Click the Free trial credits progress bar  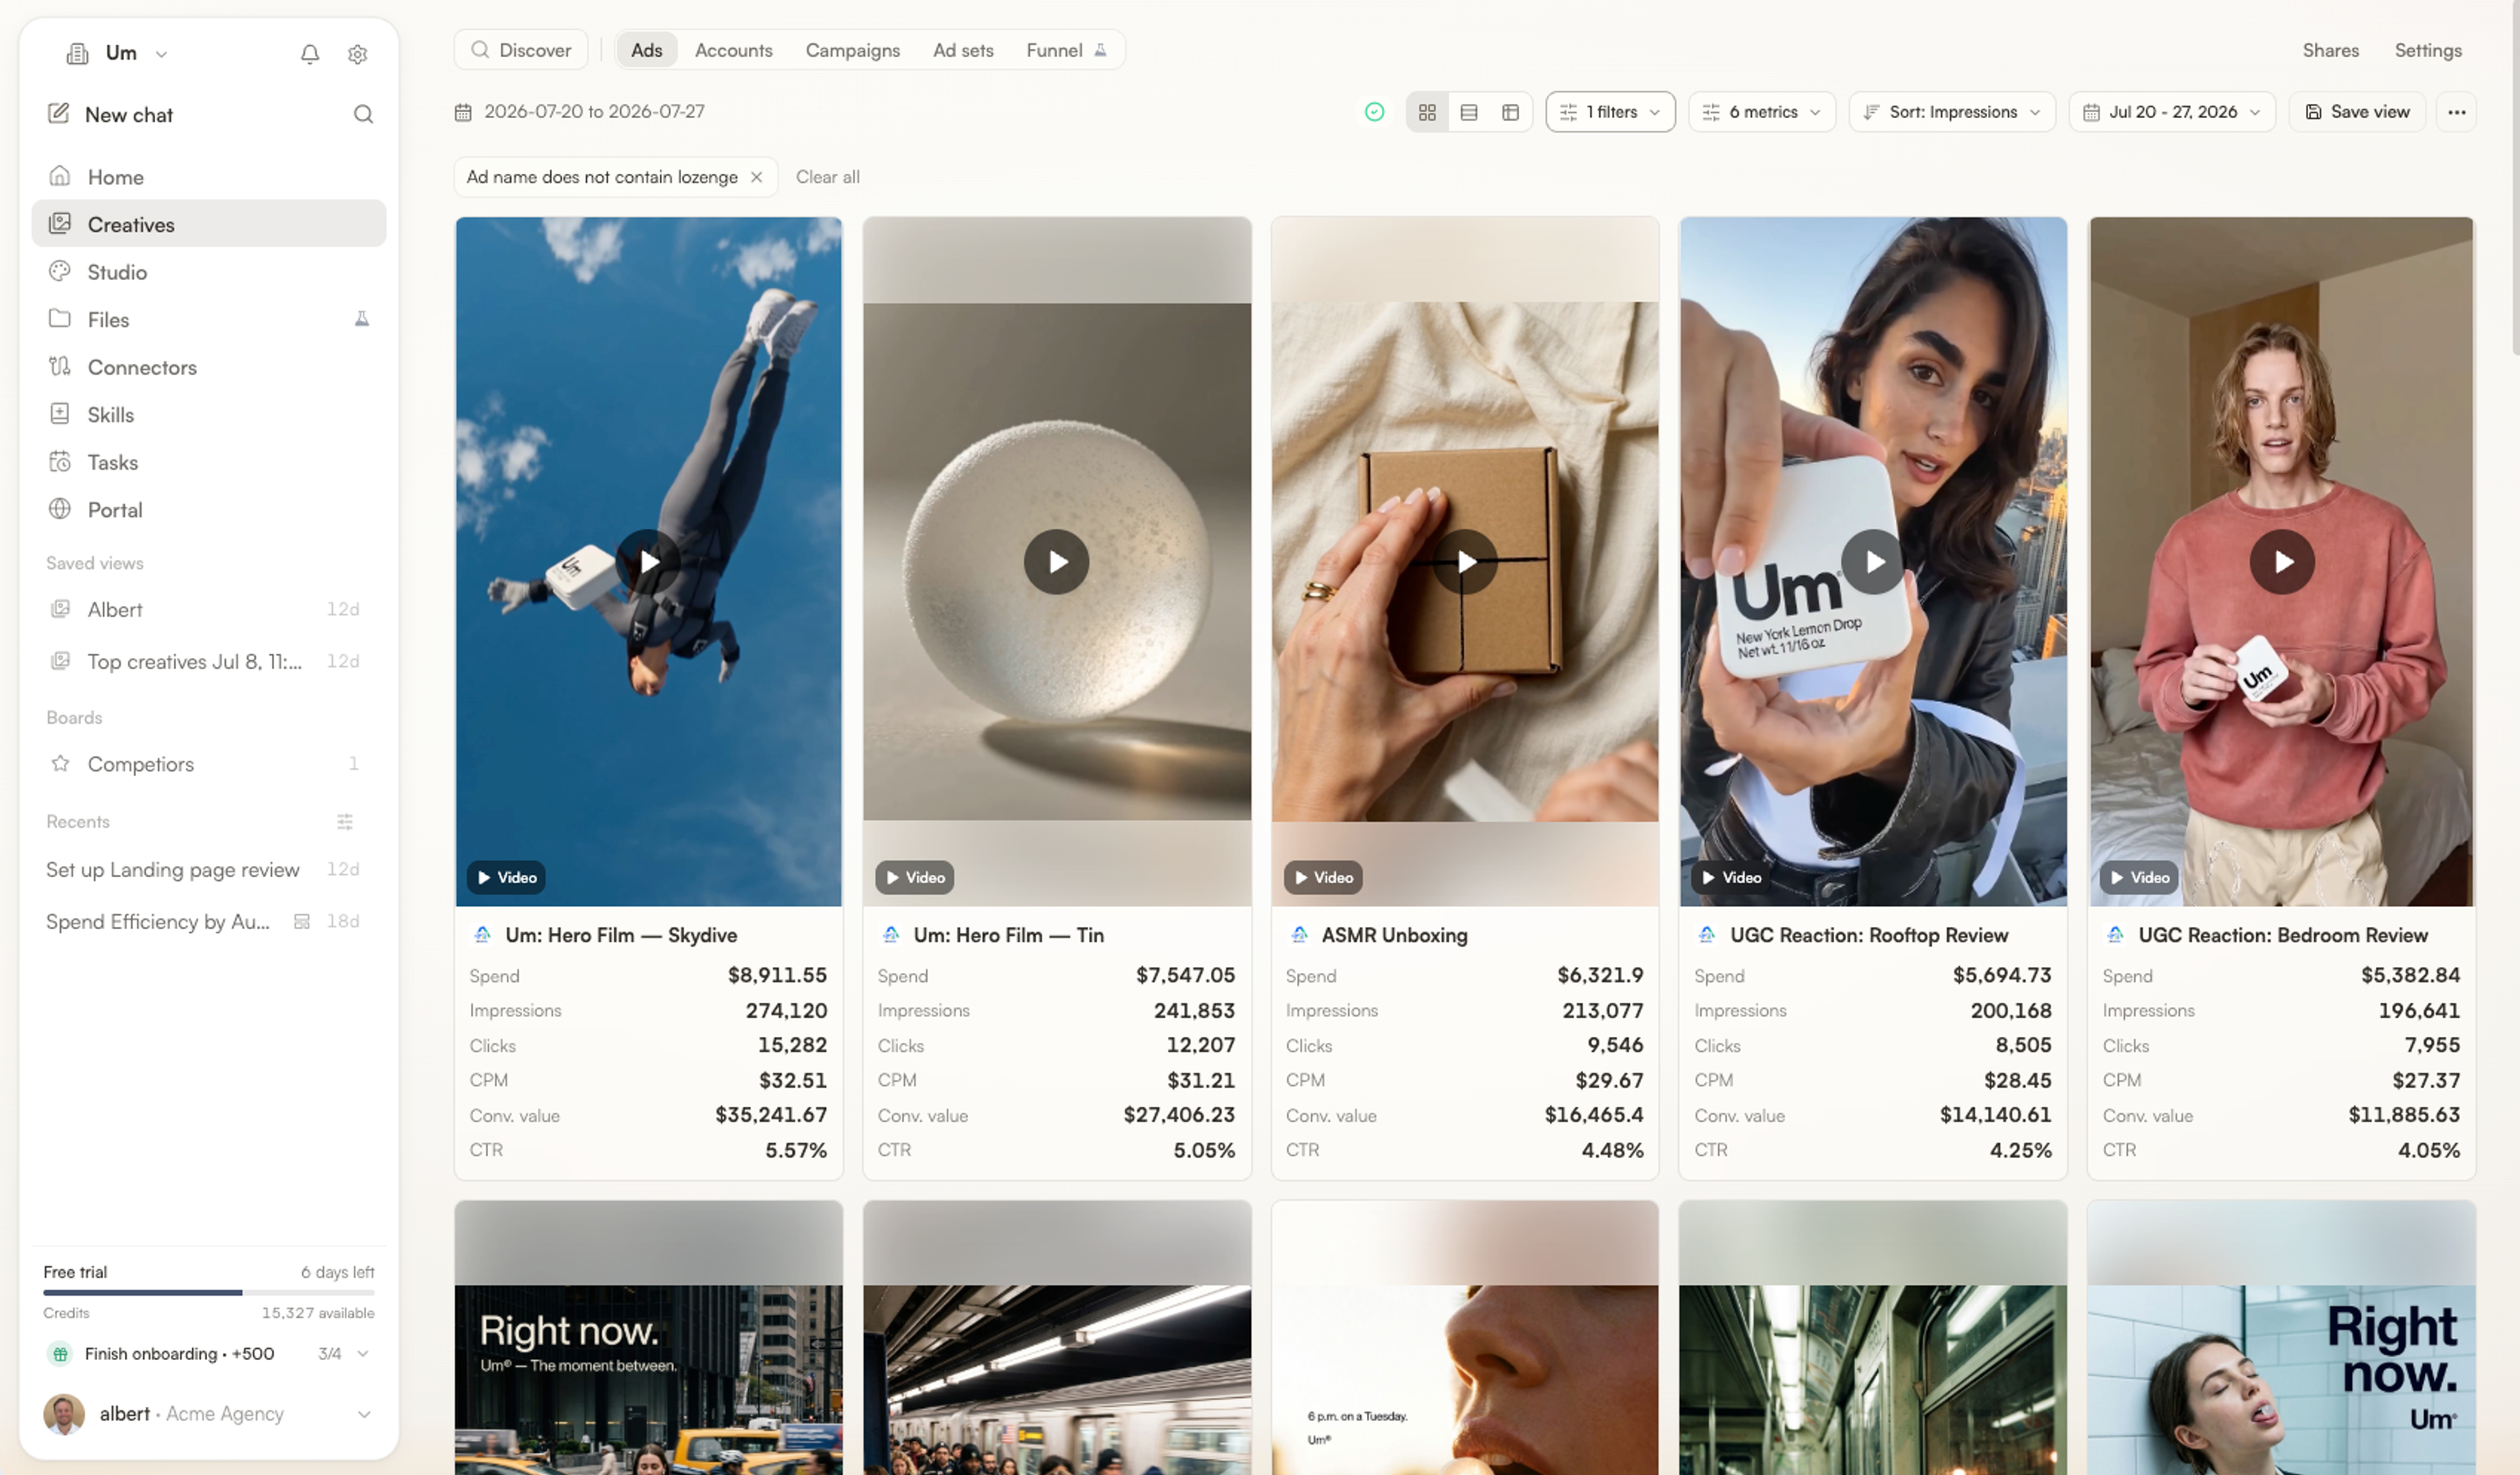(x=209, y=1292)
